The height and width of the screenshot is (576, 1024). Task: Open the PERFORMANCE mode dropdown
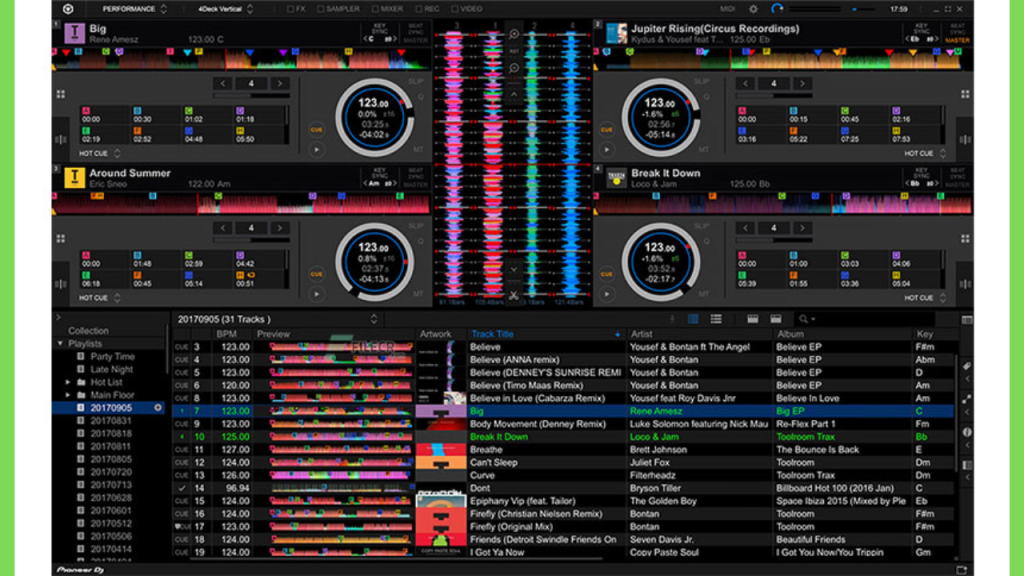[135, 9]
